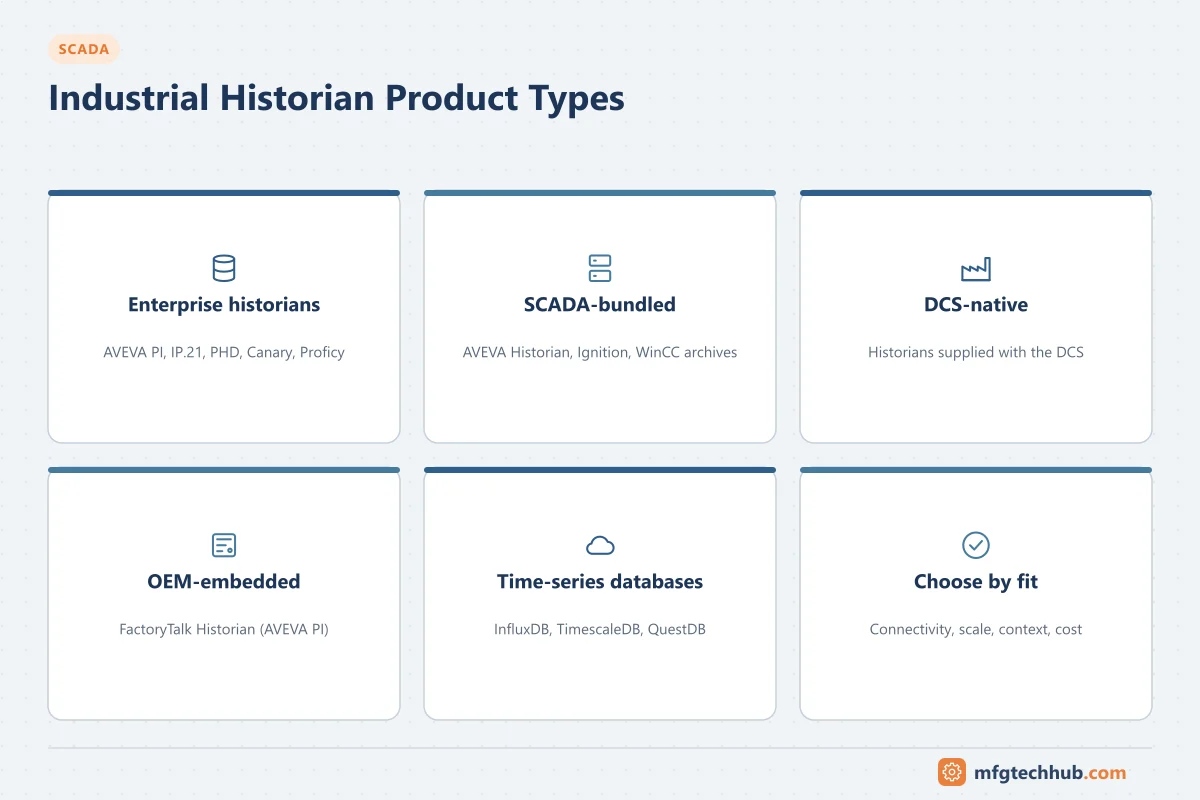The image size is (1200, 800).
Task: Select the OEM-embedded title
Action: (x=224, y=581)
